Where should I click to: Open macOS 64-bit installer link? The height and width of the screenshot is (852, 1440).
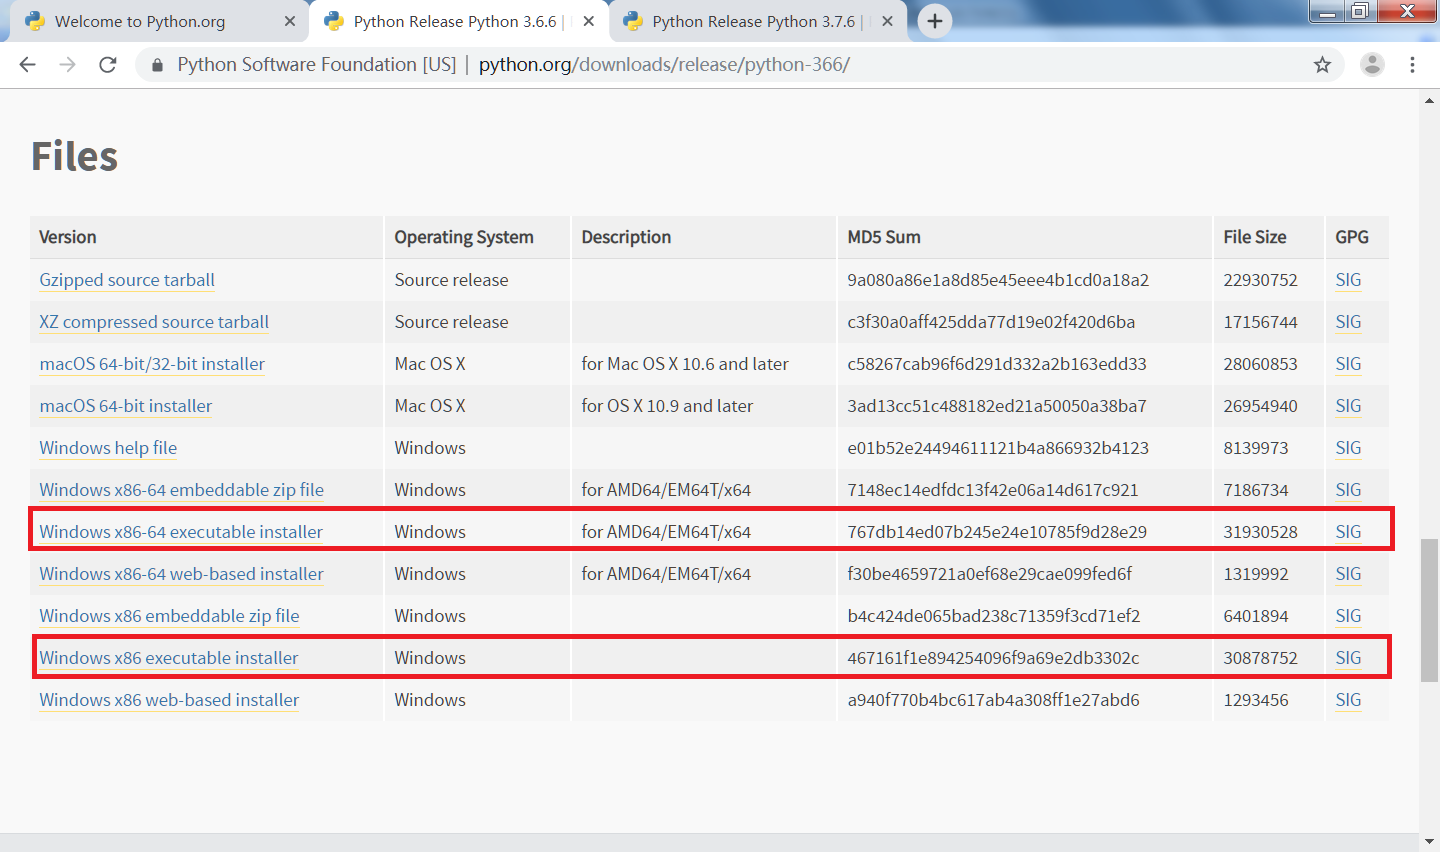[126, 406]
